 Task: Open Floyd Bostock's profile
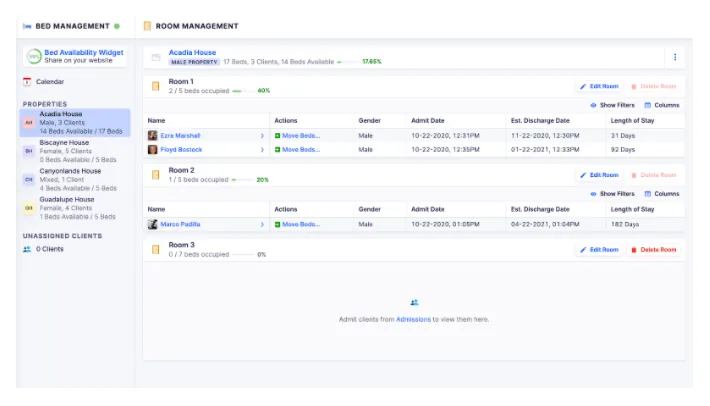(x=181, y=149)
